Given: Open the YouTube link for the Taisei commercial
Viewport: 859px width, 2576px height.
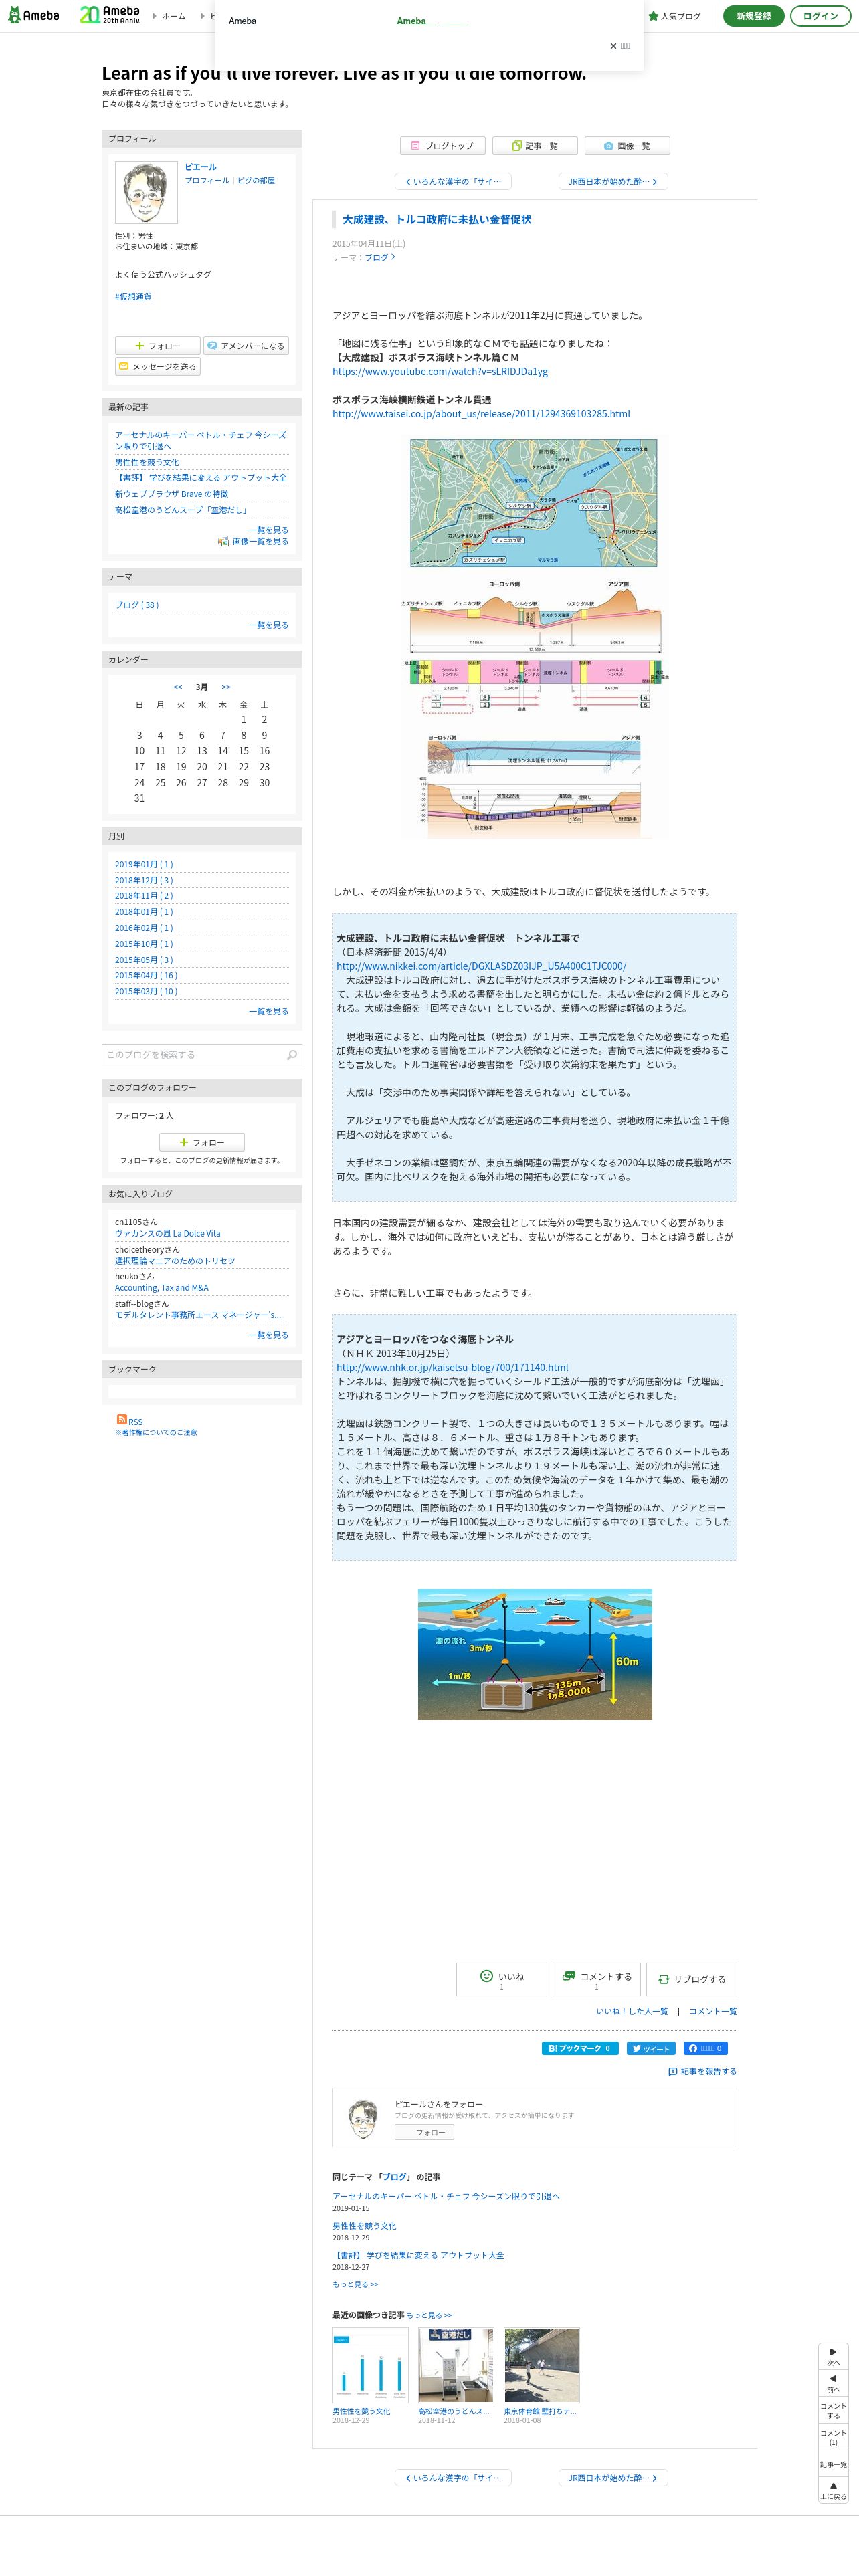Looking at the screenshot, I should pyautogui.click(x=440, y=372).
